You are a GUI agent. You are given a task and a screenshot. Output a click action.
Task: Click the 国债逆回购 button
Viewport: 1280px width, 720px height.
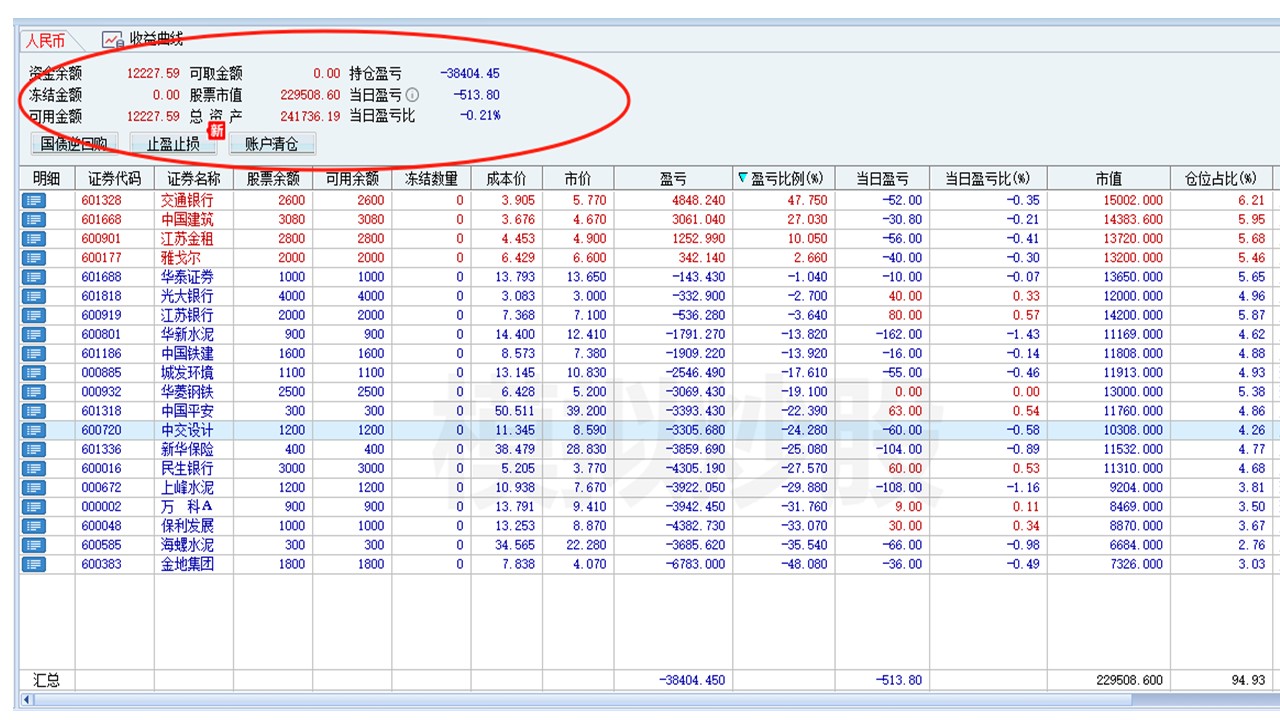tap(75, 144)
